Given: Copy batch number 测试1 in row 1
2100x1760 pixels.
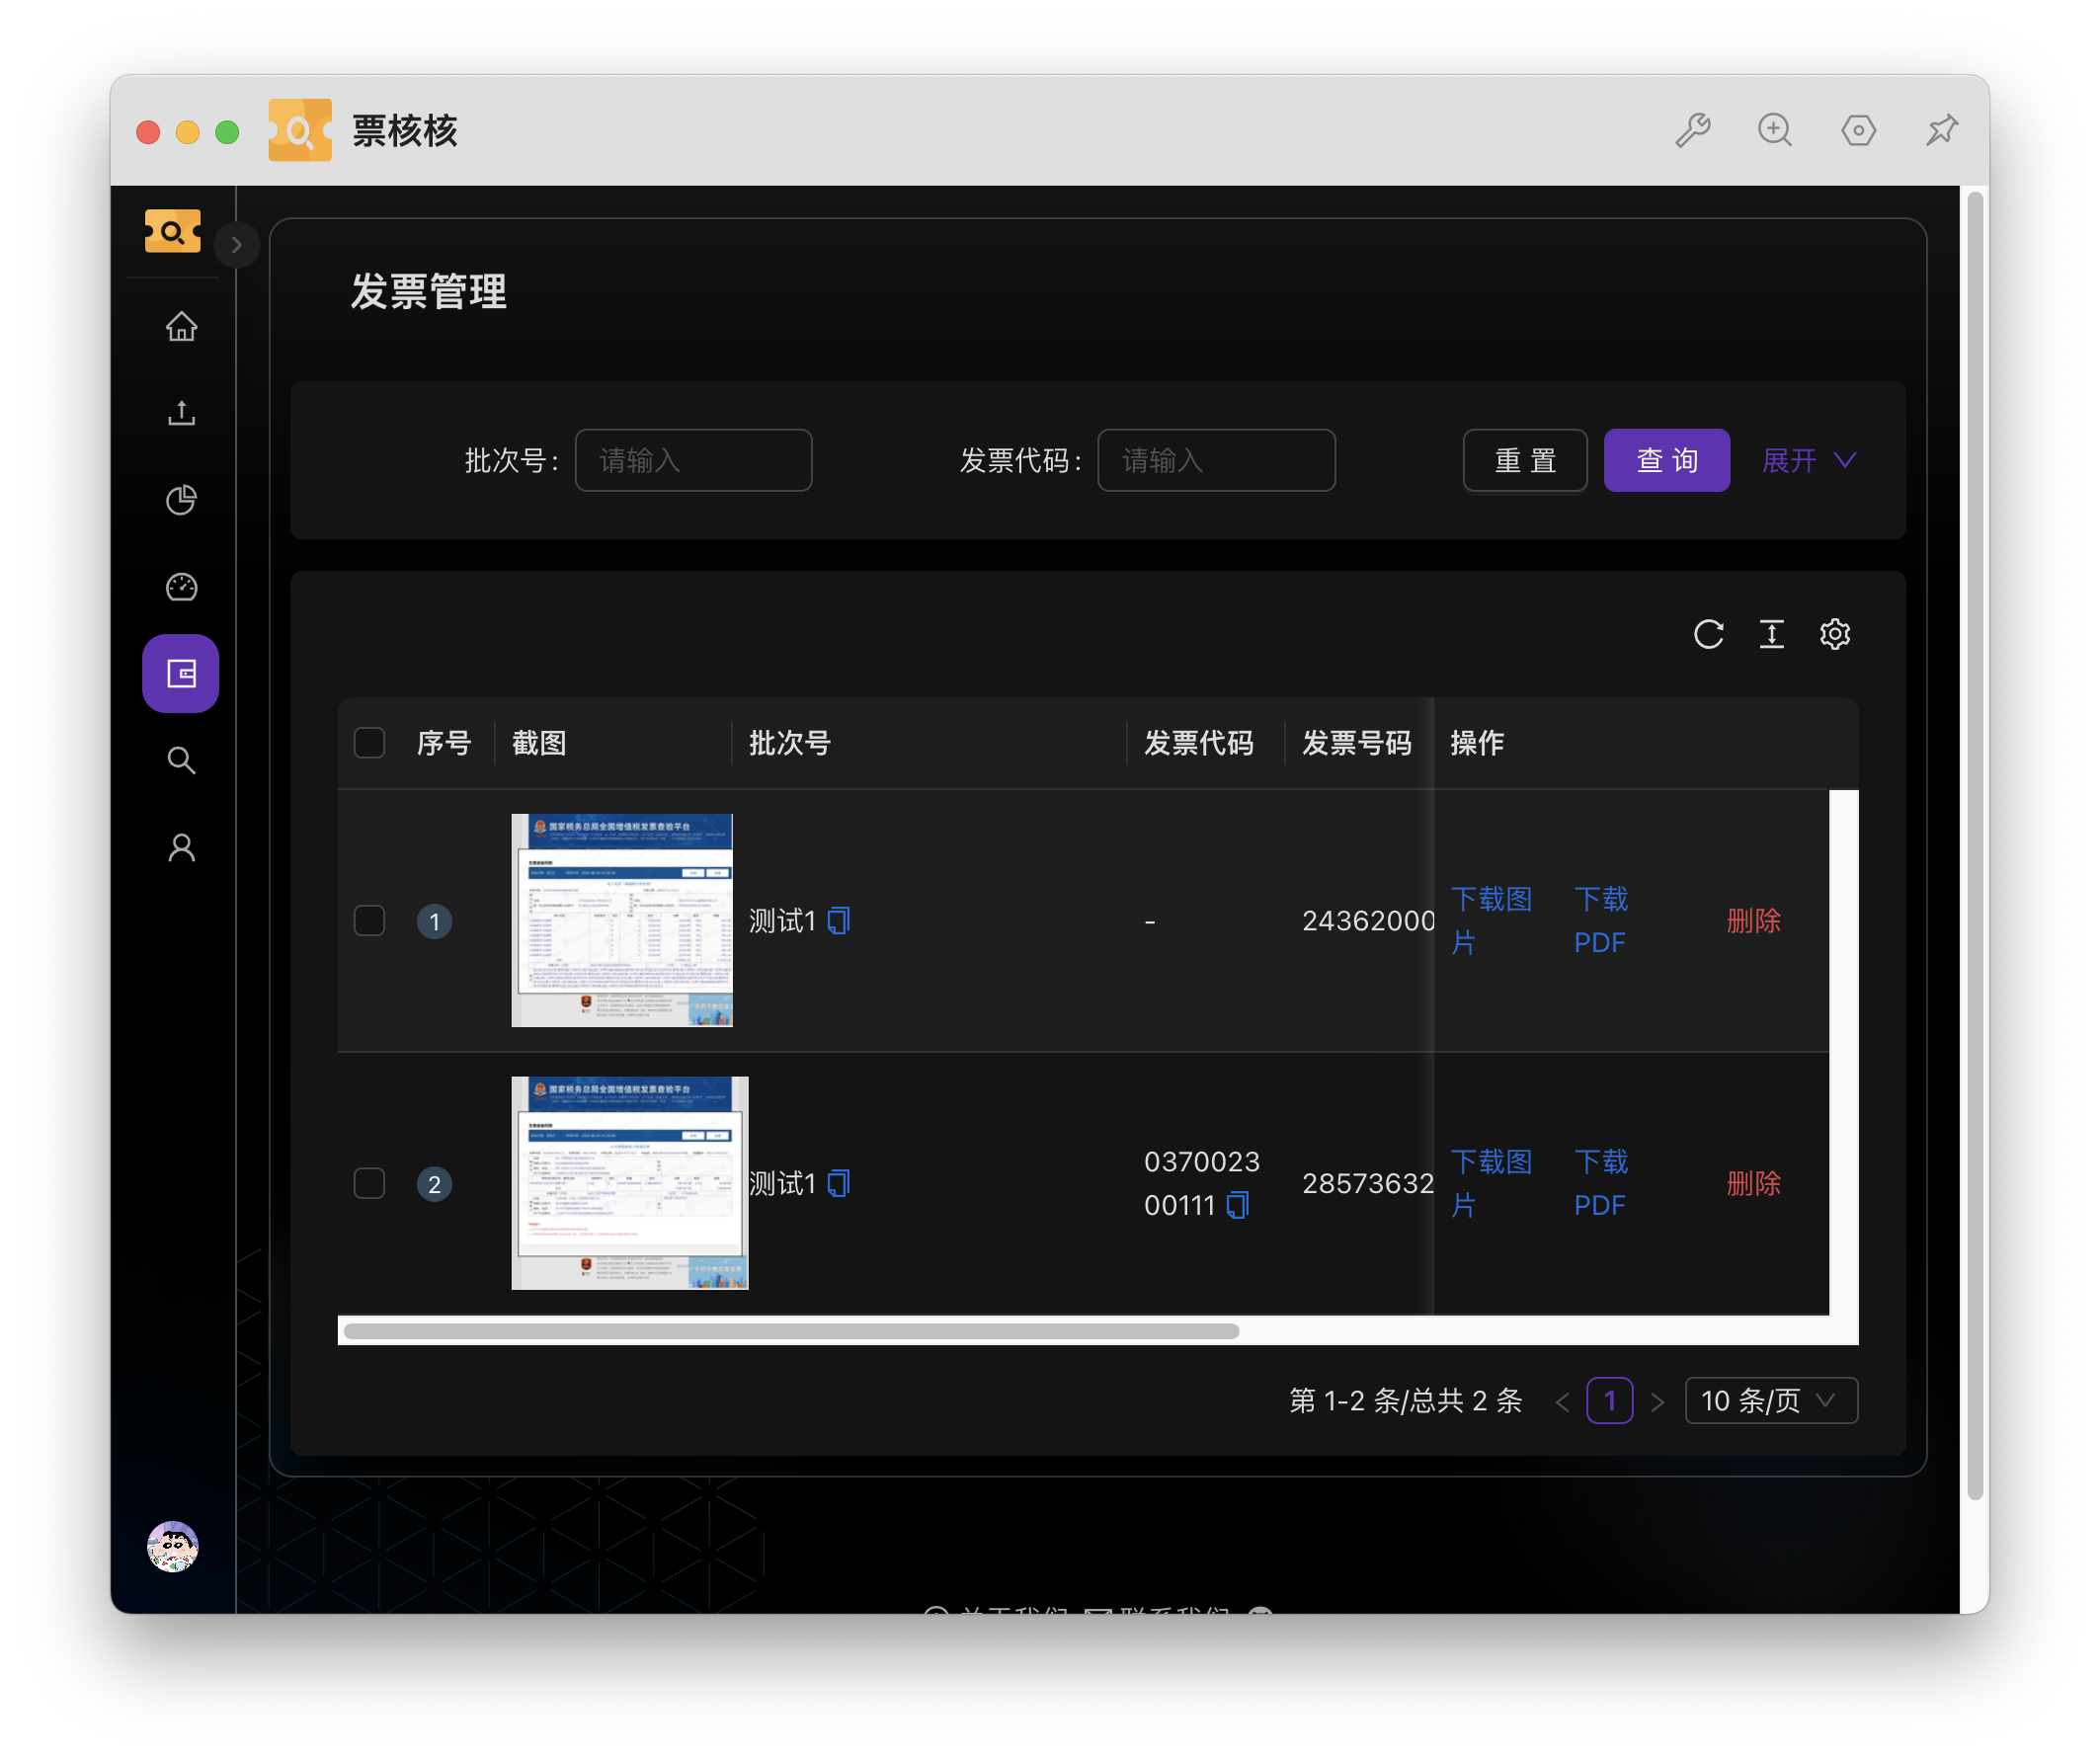Looking at the screenshot, I should coord(839,920).
